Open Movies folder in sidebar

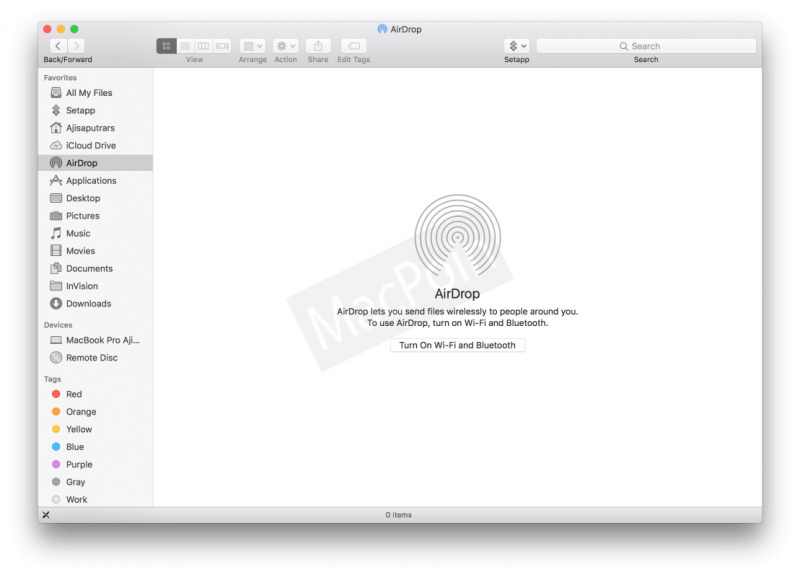pos(95,251)
